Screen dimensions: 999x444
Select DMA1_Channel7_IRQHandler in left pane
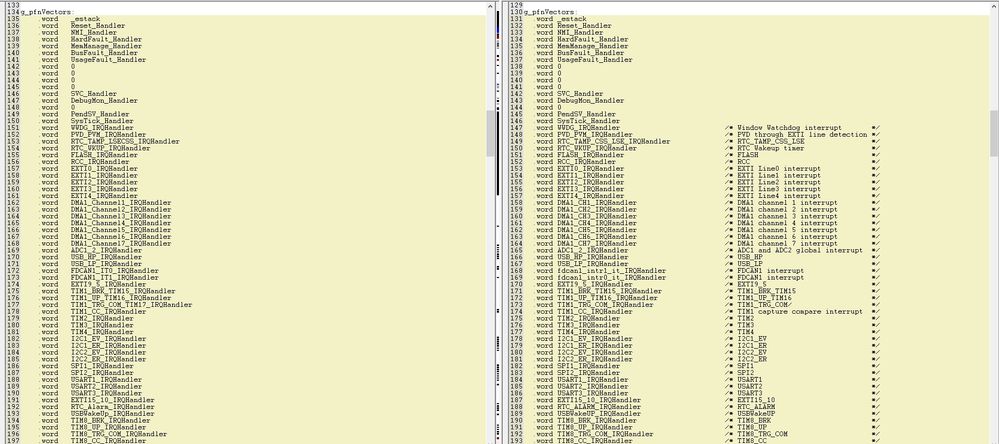pyautogui.click(x=121, y=243)
